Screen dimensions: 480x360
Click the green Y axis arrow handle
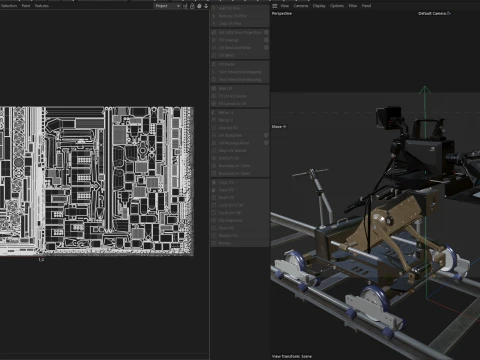coord(425,89)
